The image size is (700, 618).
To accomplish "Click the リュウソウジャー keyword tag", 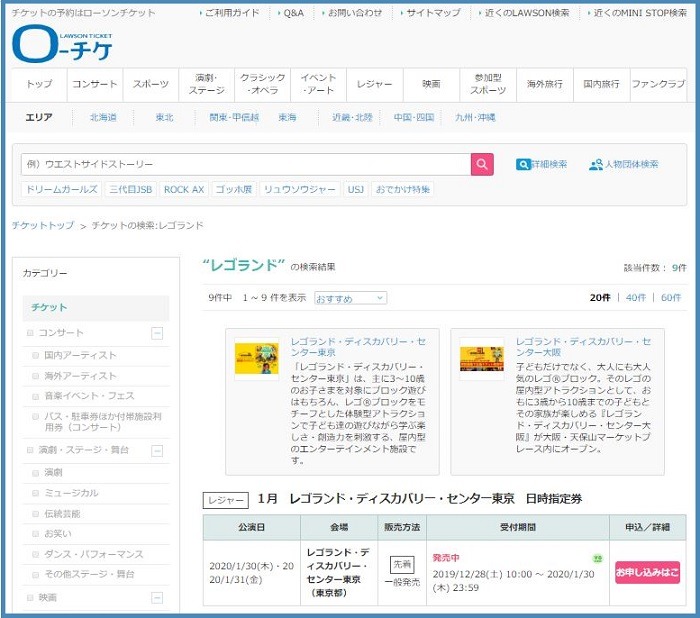I will point(300,189).
